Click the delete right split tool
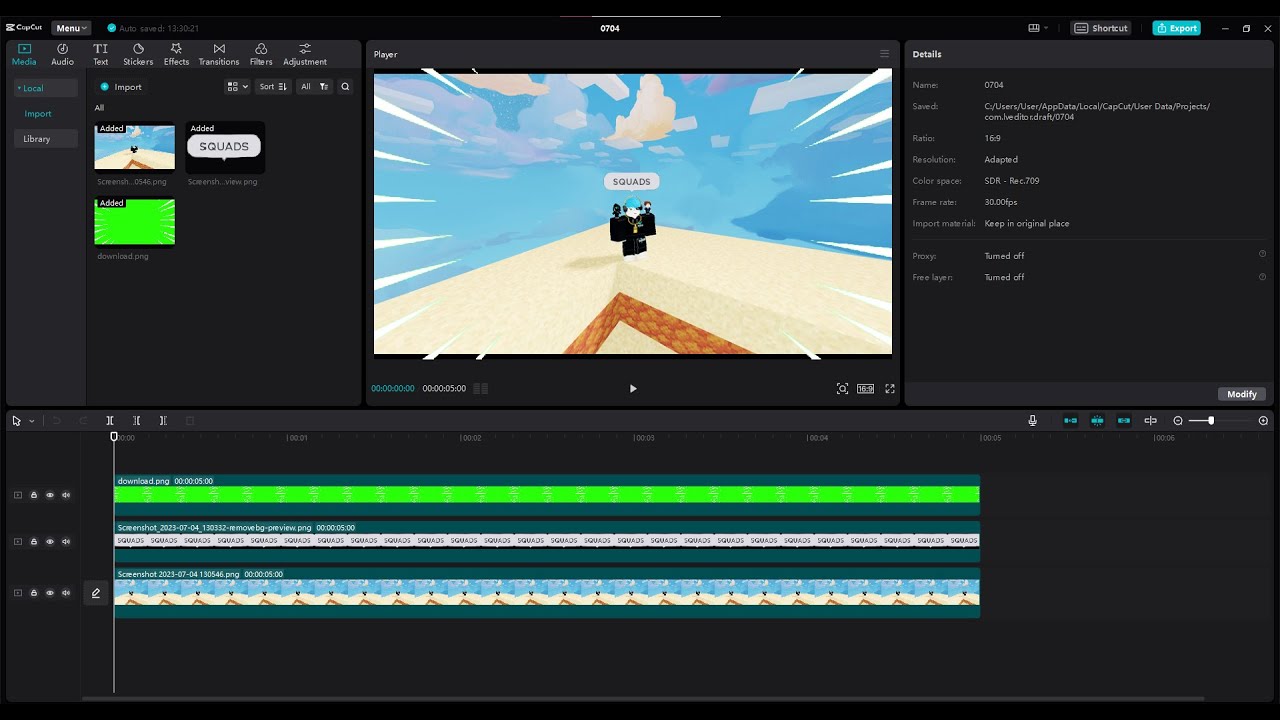The image size is (1280, 720). [x=163, y=421]
